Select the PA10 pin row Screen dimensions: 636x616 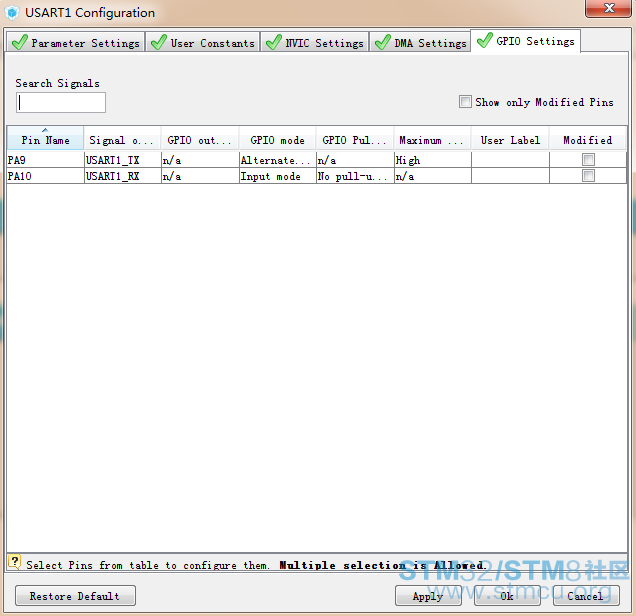pos(317,176)
